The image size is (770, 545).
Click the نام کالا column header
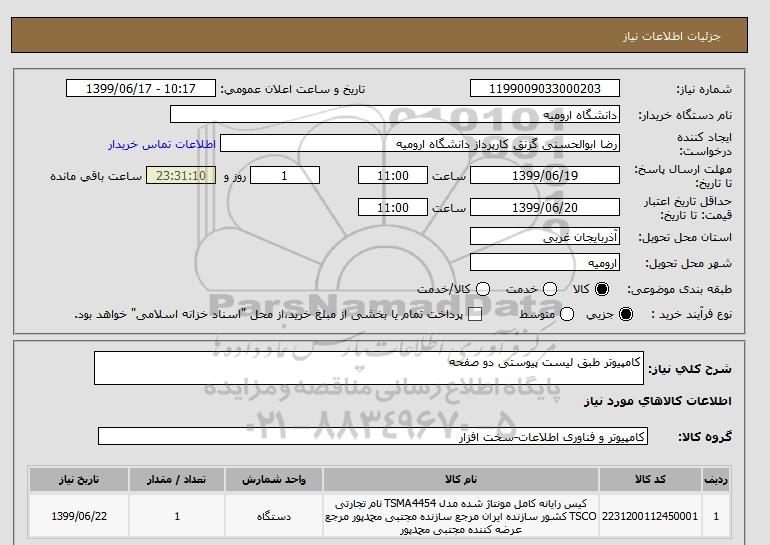(x=461, y=479)
